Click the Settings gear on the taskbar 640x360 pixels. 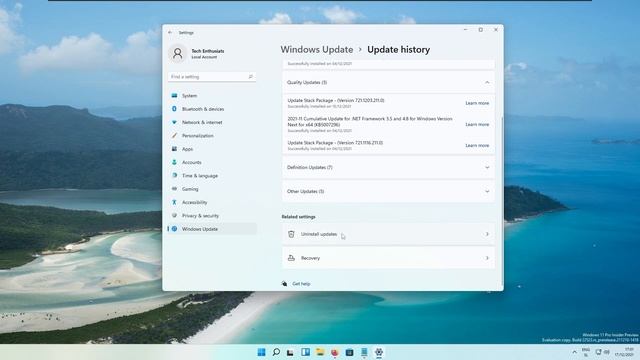point(379,352)
